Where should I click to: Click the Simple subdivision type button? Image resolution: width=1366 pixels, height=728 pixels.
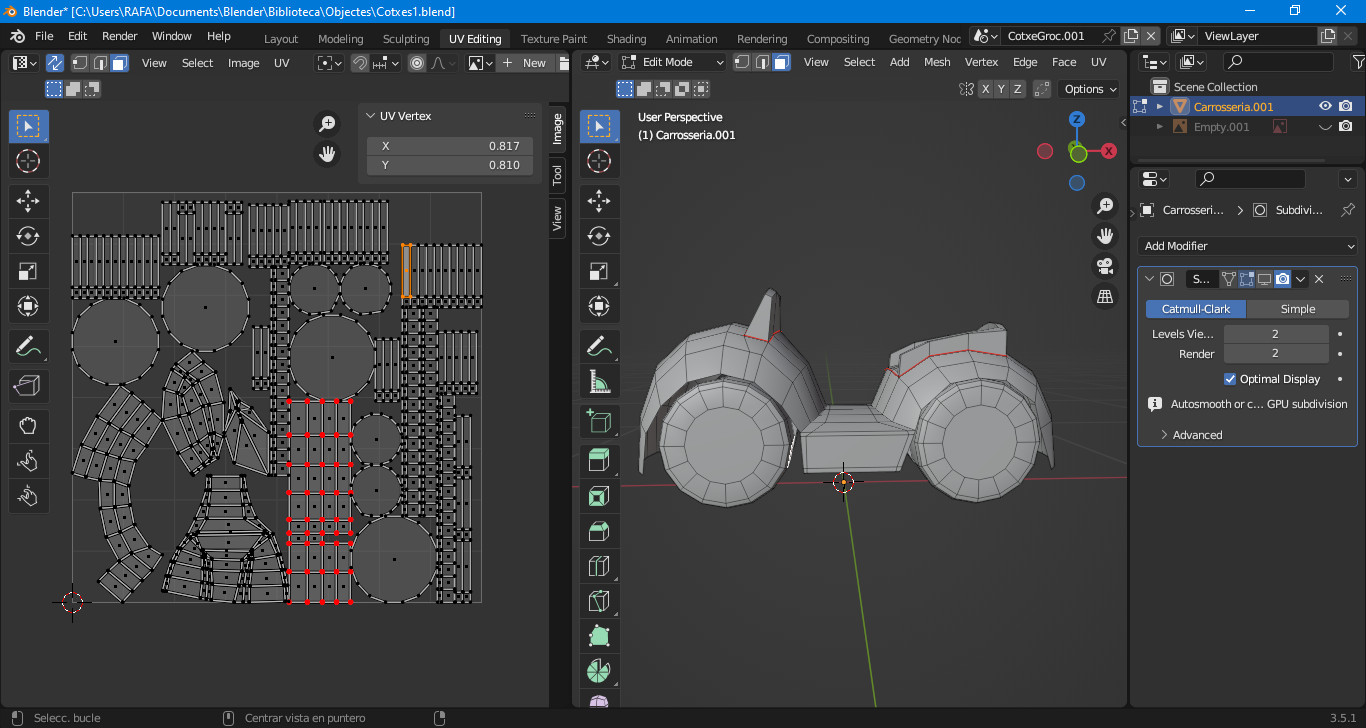click(1297, 309)
